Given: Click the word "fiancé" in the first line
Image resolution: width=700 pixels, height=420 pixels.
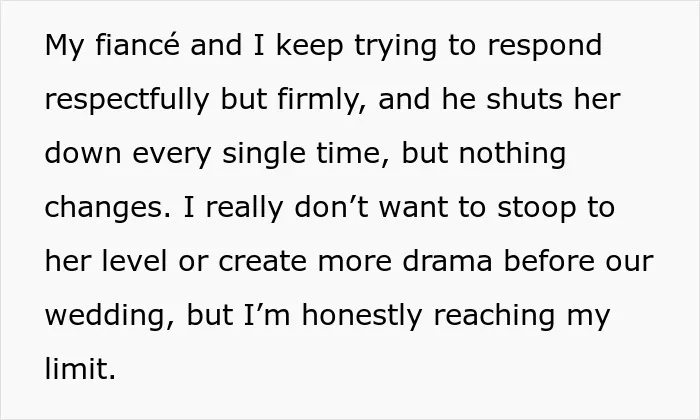Looking at the screenshot, I should 138,45.
